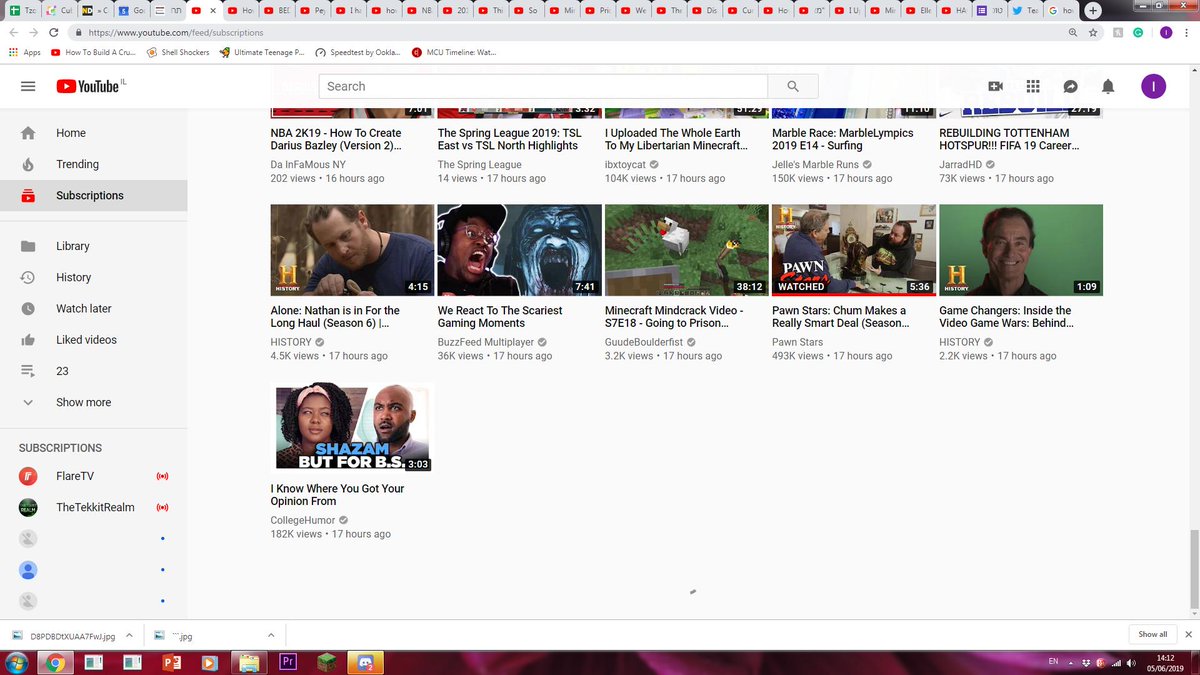
Task: Switch to the first tab labeled Tzc
Action: coord(23,10)
